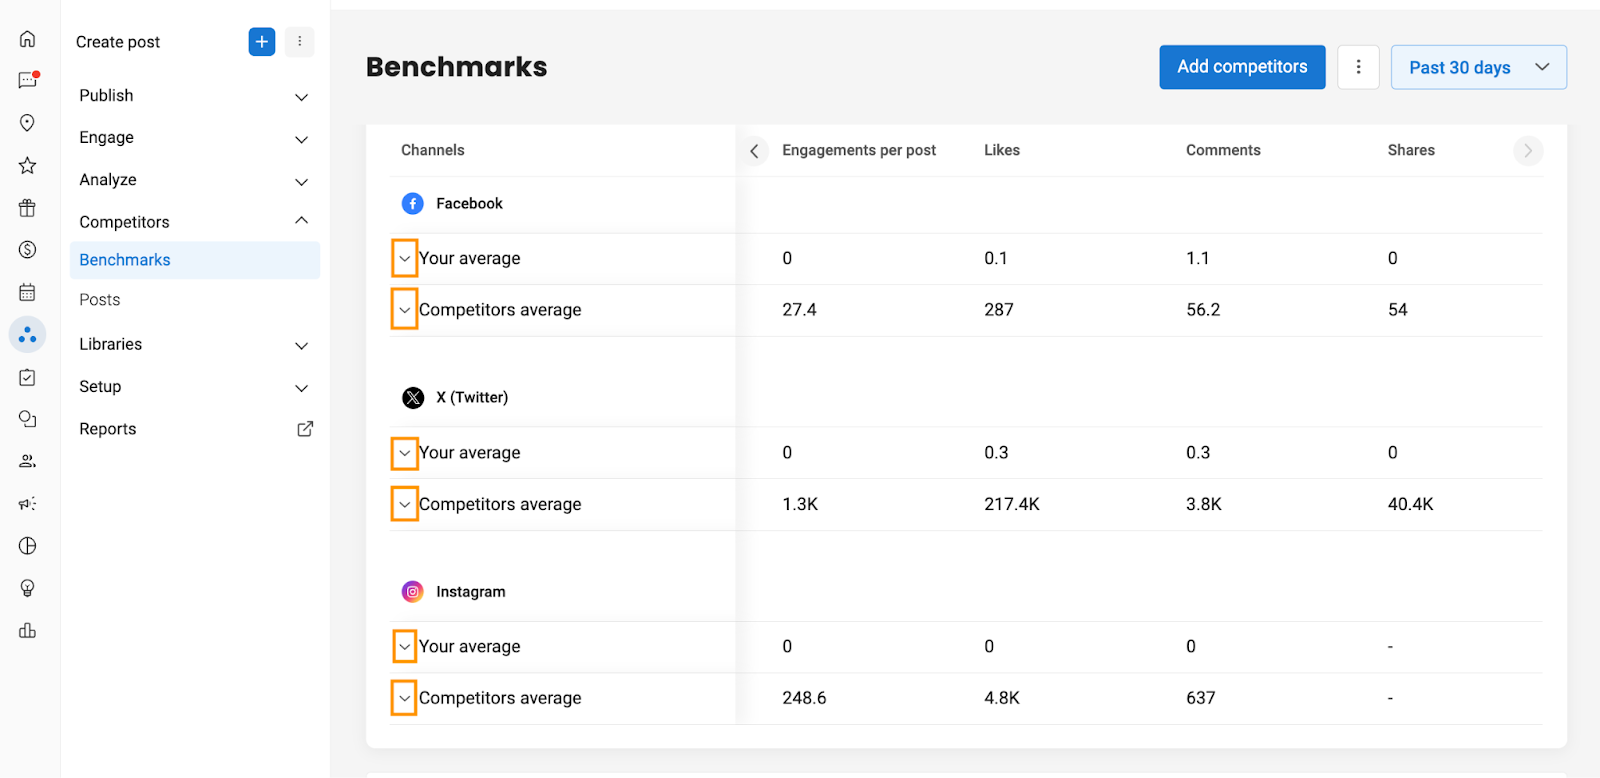
Task: Click the Instagram competitors Likes value 4.8K
Action: click(1002, 698)
